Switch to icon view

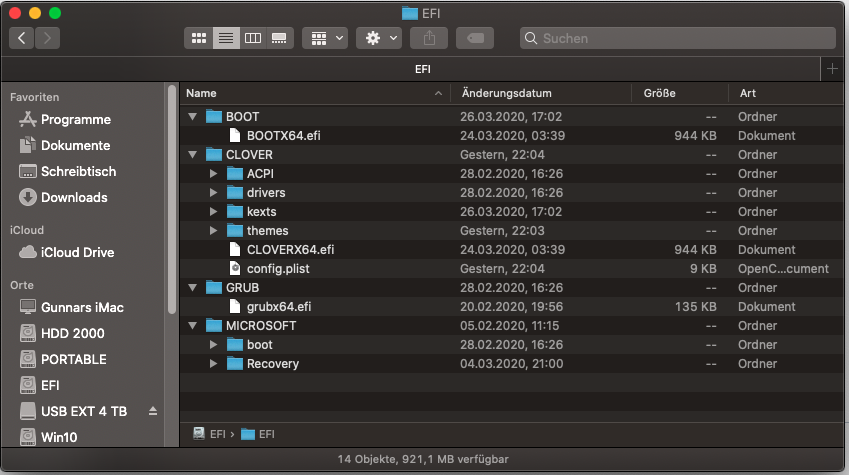pos(199,38)
